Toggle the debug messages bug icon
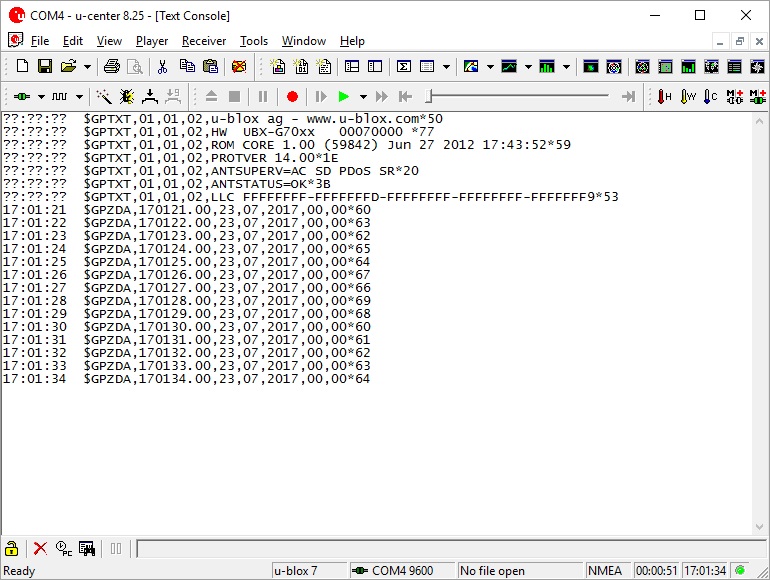Screen dimensions: 770x580 pos(127,97)
